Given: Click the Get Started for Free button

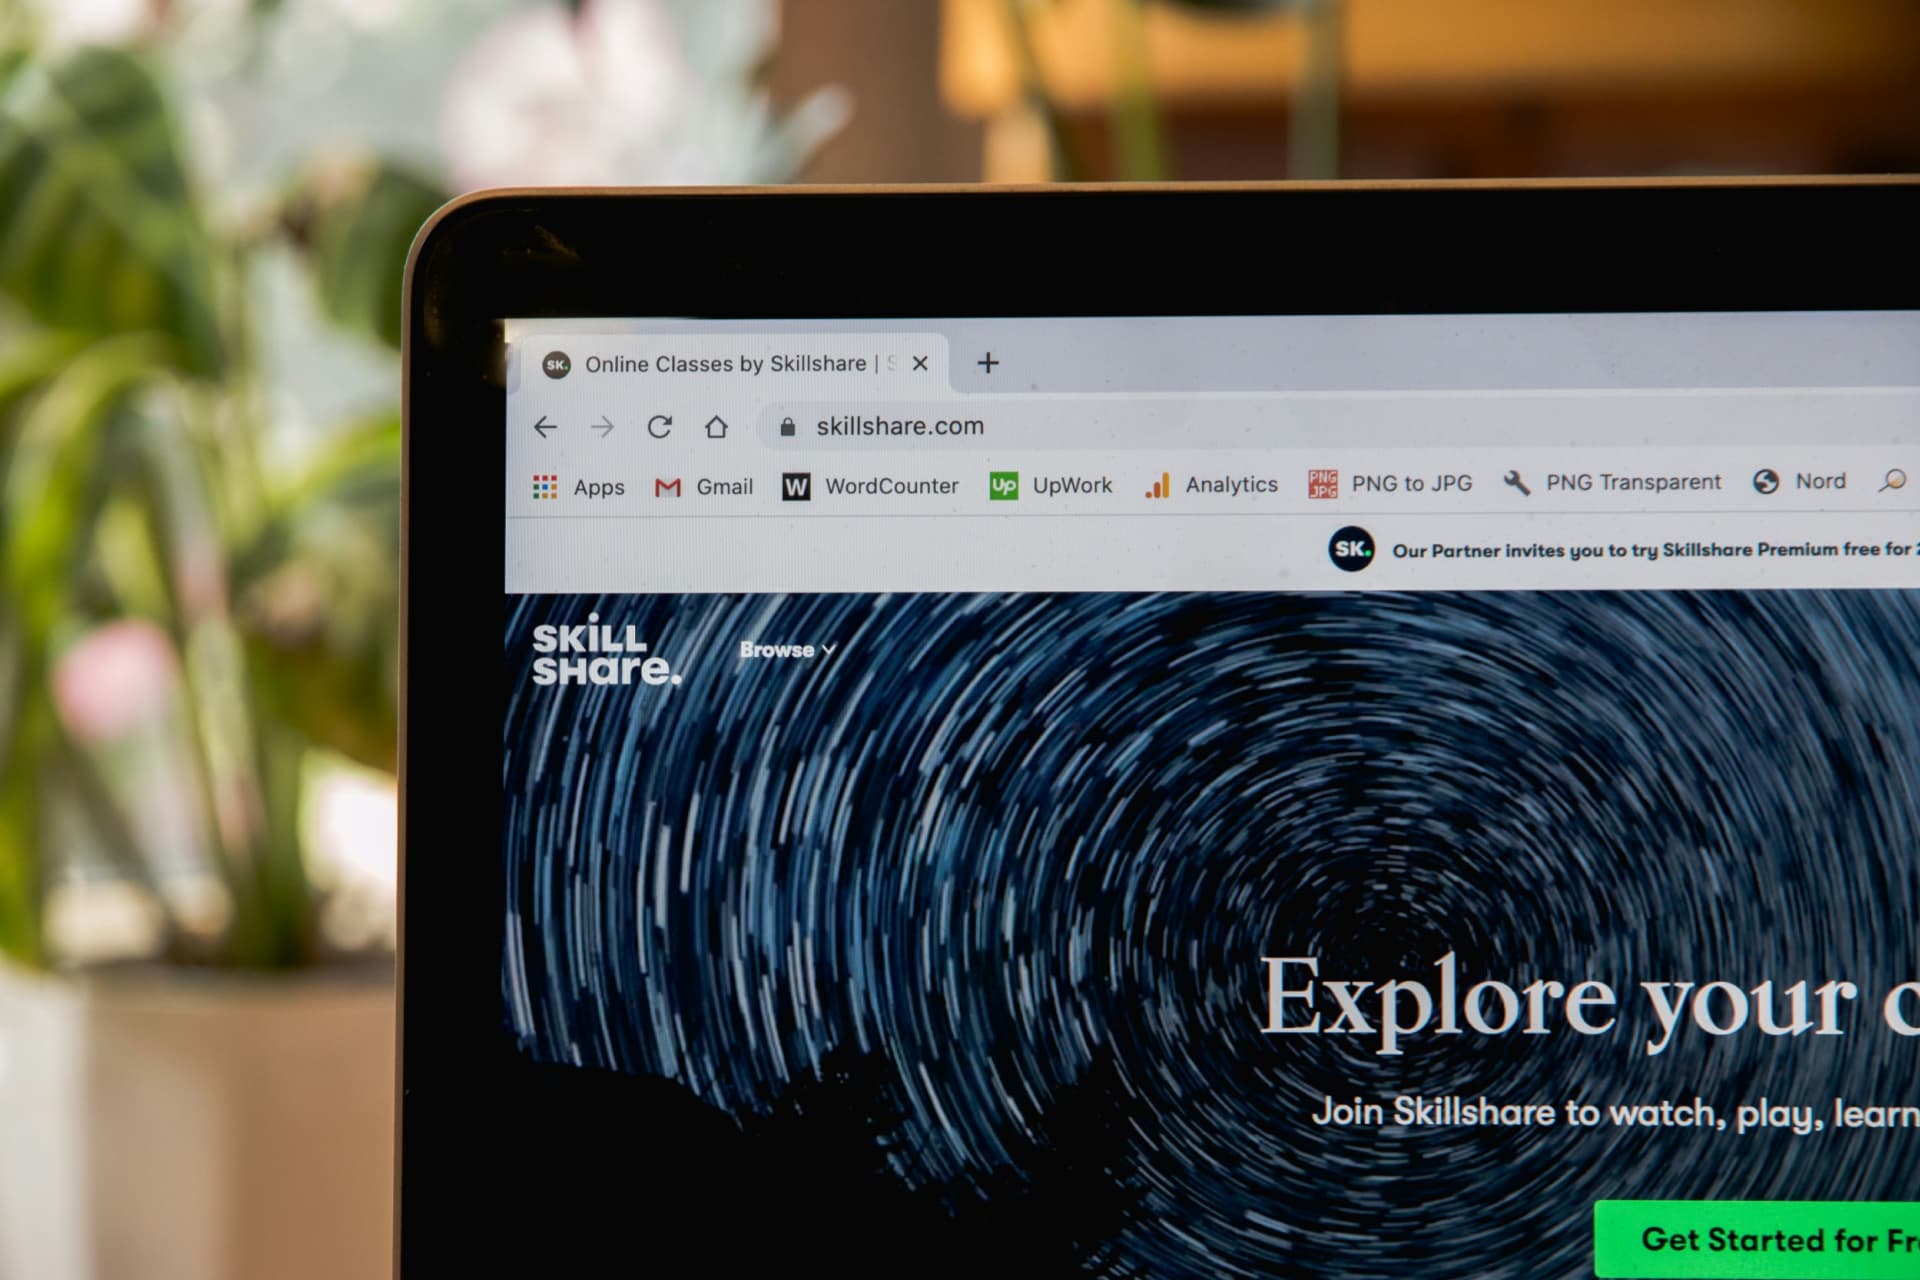Looking at the screenshot, I should [x=1771, y=1240].
